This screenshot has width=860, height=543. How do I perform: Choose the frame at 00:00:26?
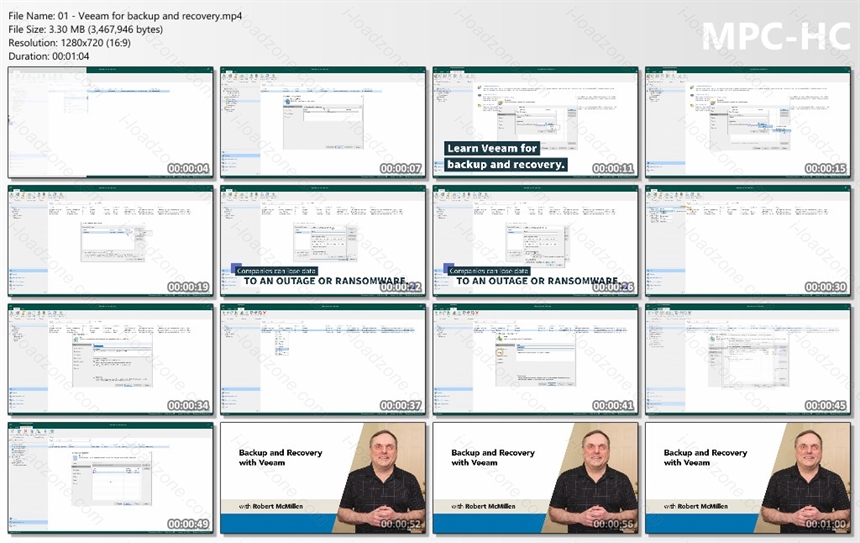535,241
